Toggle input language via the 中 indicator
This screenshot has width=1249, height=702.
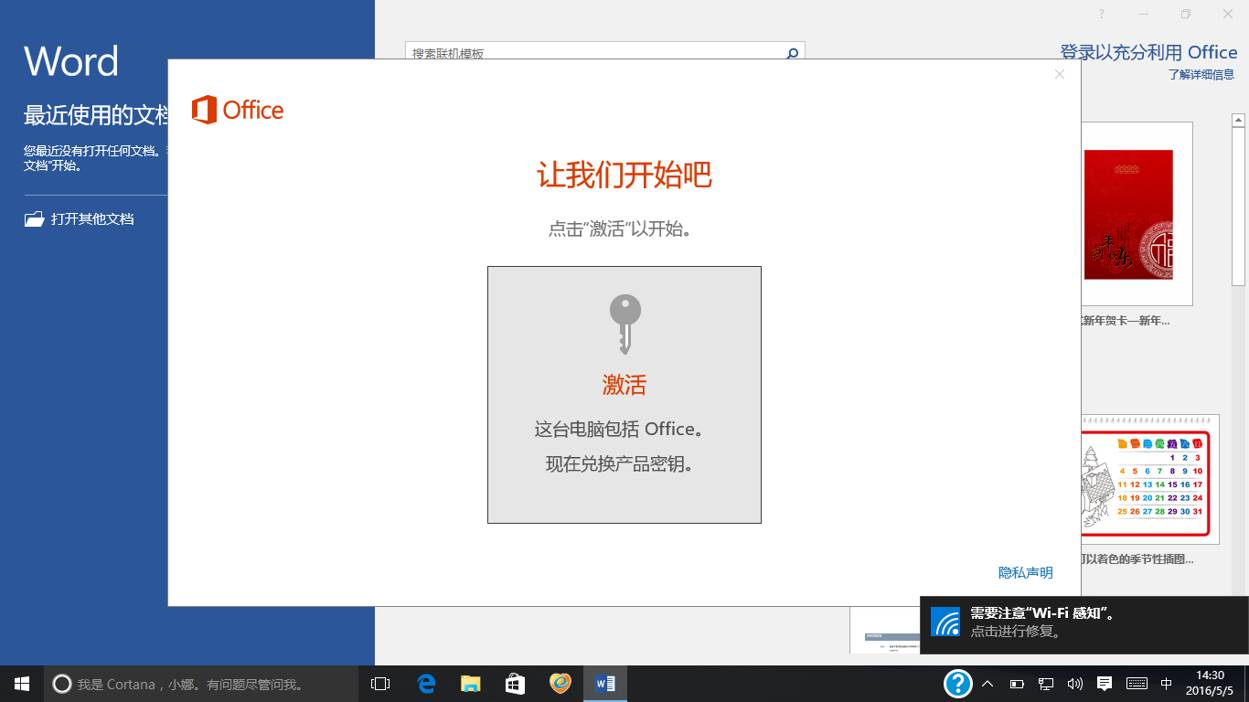pos(1165,683)
